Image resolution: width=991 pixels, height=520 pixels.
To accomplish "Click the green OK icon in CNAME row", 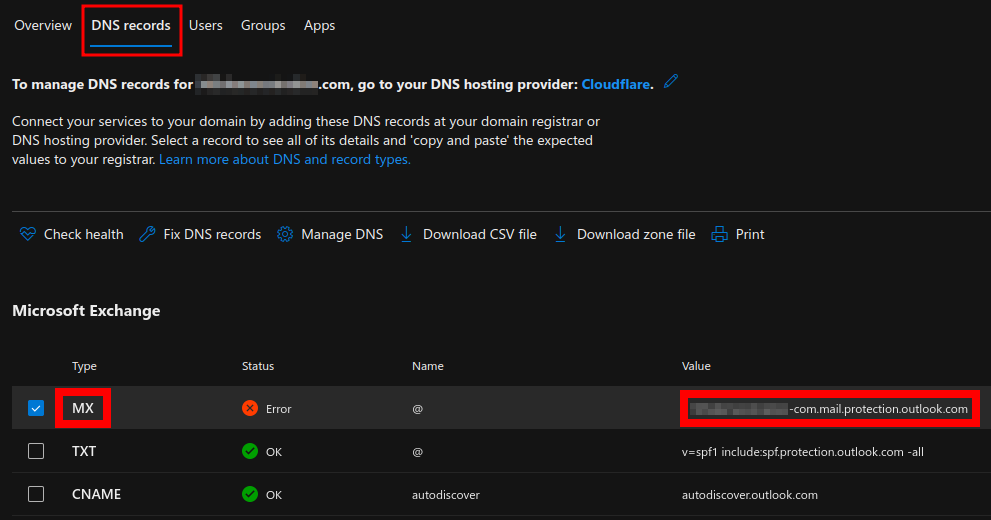I will (x=250, y=494).
